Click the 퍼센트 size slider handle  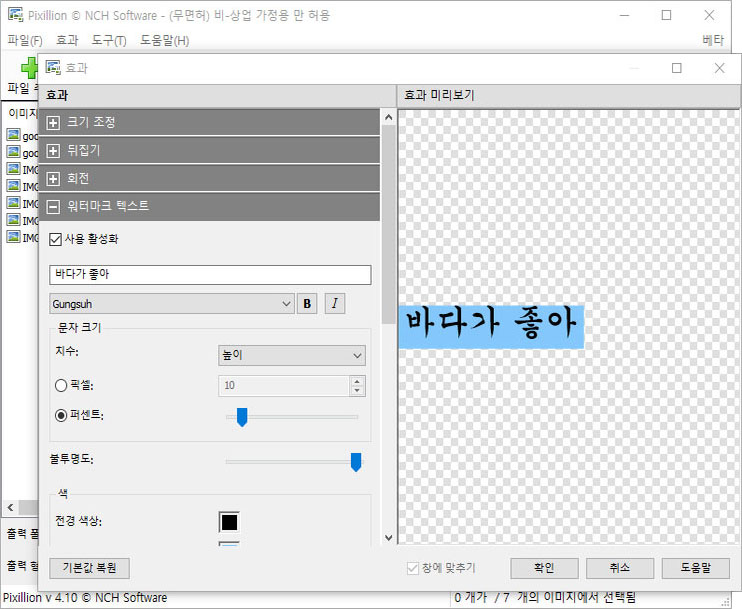242,417
